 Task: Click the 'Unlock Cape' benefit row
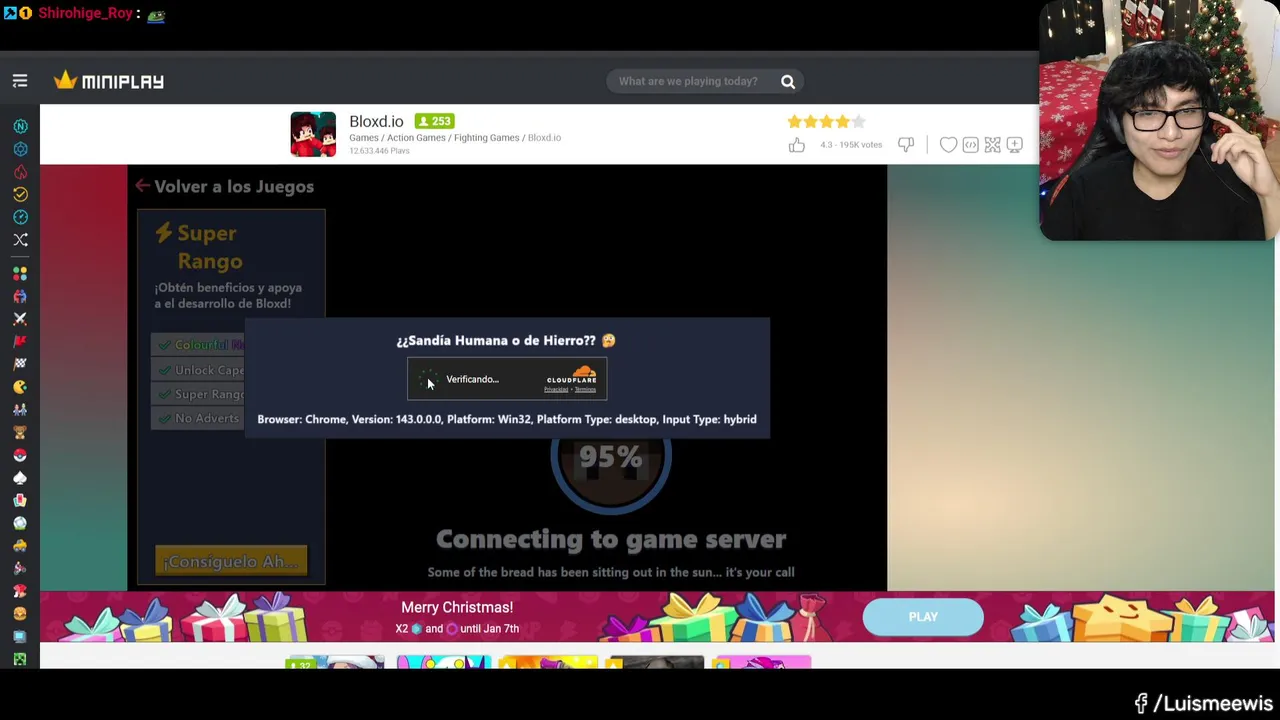(x=198, y=370)
